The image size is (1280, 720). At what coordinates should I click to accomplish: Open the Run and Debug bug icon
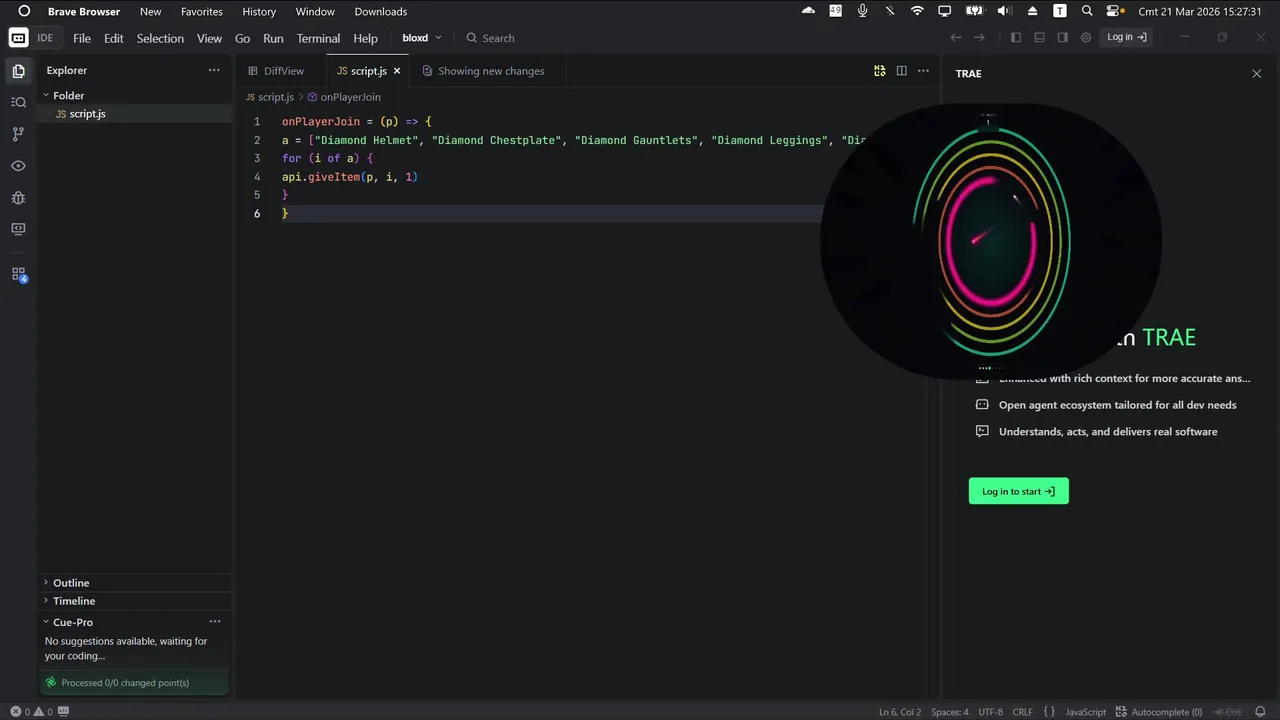pos(18,198)
